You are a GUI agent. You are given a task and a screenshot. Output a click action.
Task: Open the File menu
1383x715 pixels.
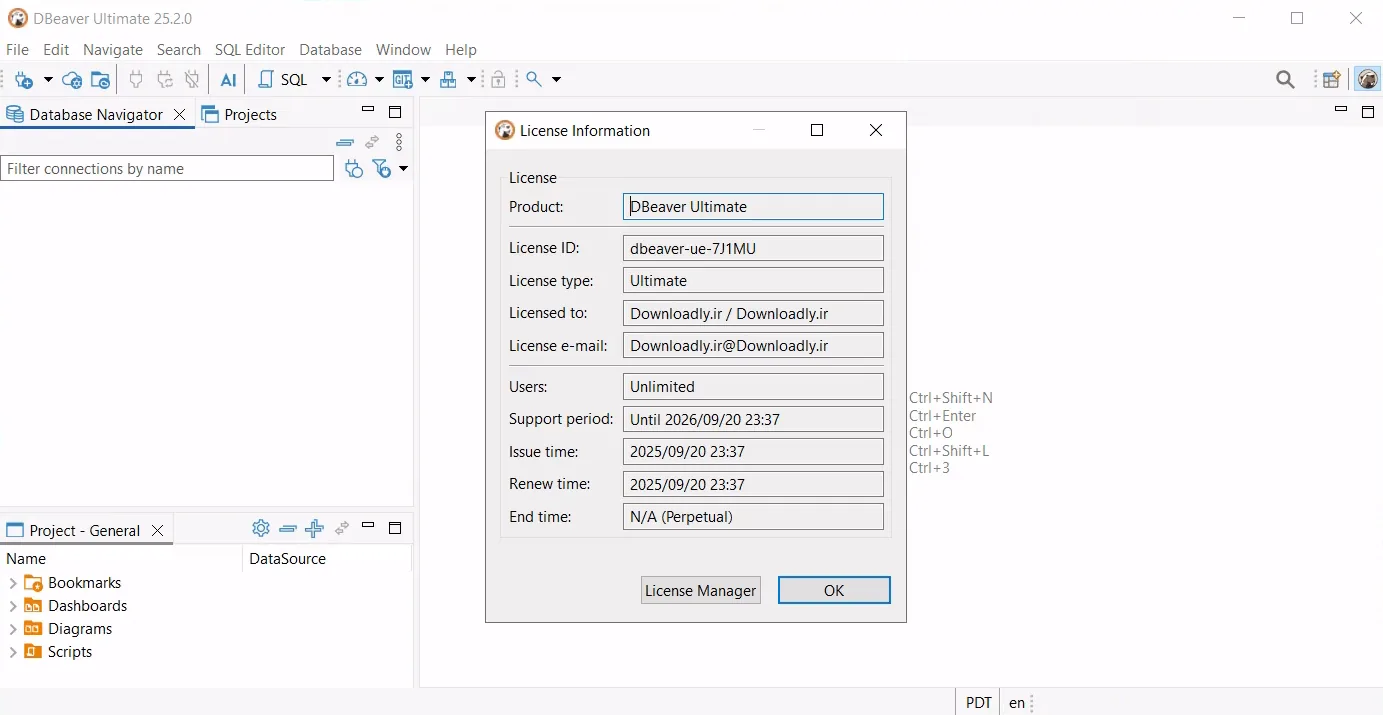tap(17, 50)
